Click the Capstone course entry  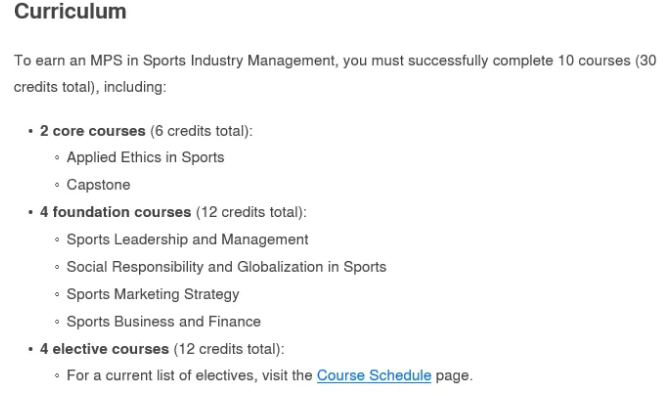click(98, 185)
